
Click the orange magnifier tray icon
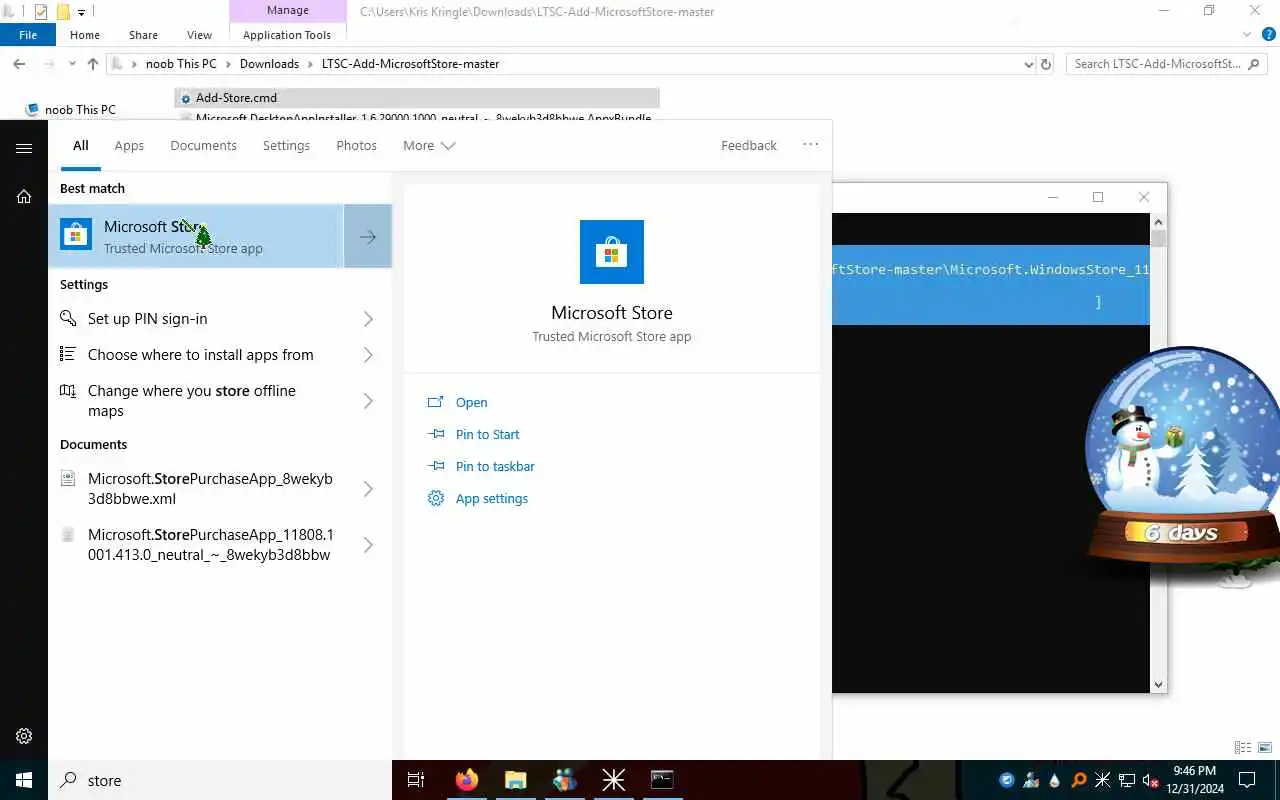tap(1078, 780)
